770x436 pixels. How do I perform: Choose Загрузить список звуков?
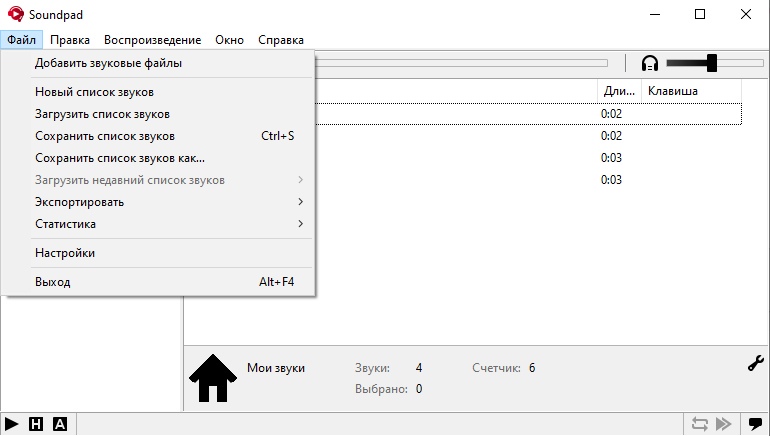pos(158,114)
